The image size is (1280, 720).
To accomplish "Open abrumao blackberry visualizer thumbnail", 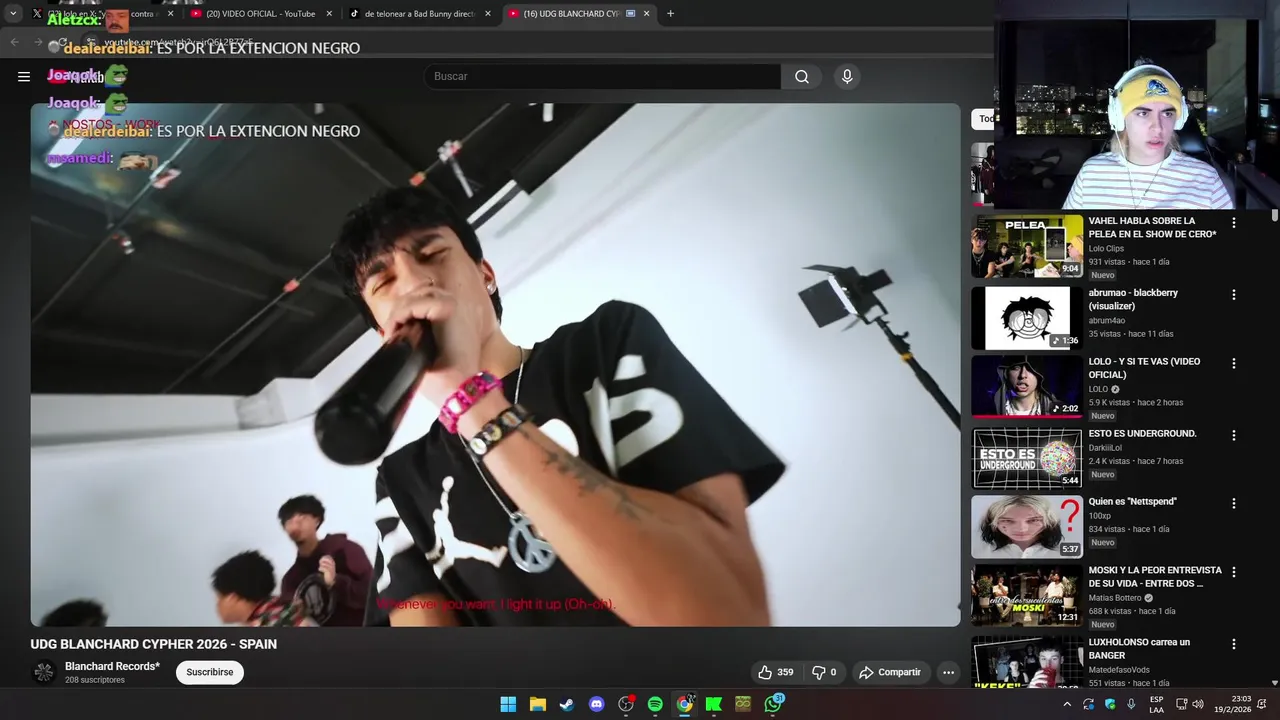I will [1027, 318].
